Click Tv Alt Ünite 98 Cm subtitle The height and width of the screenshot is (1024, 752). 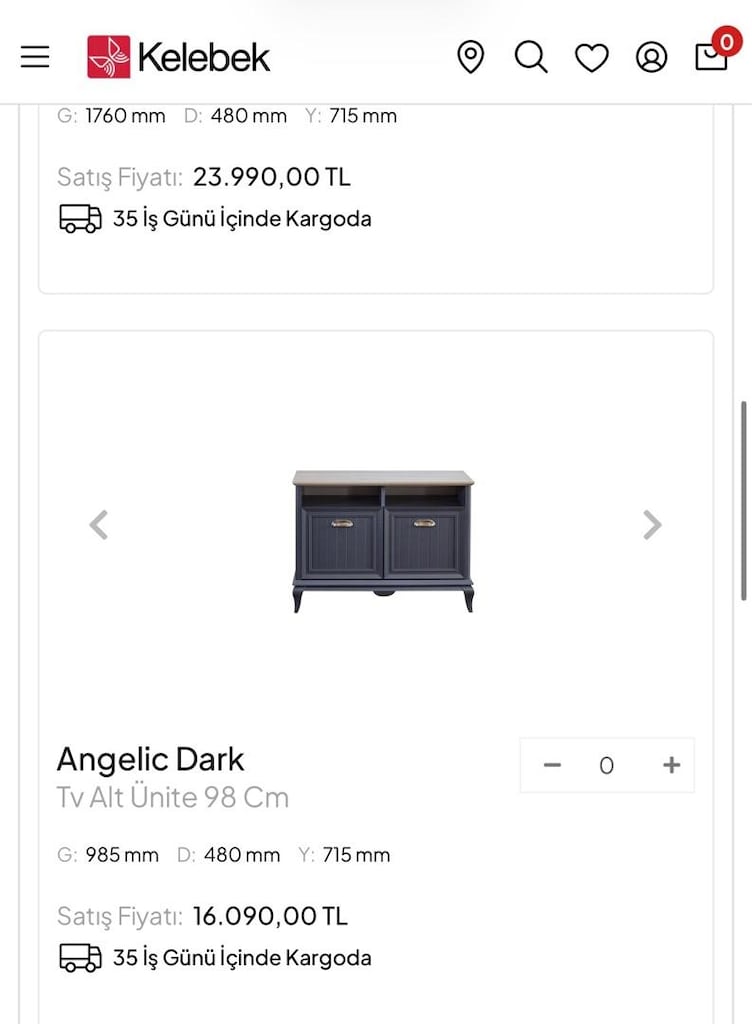click(x=173, y=797)
